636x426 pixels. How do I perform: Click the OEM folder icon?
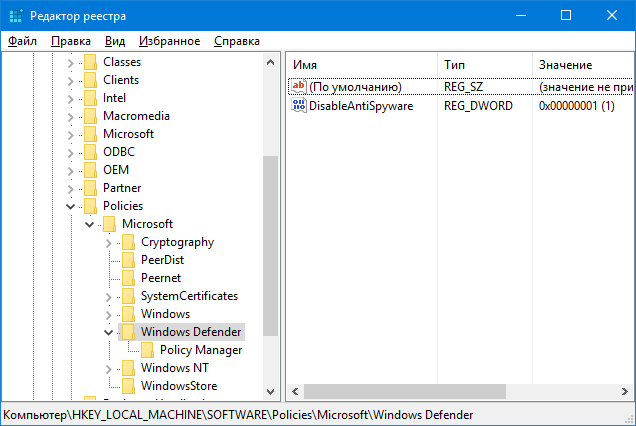[x=90, y=170]
